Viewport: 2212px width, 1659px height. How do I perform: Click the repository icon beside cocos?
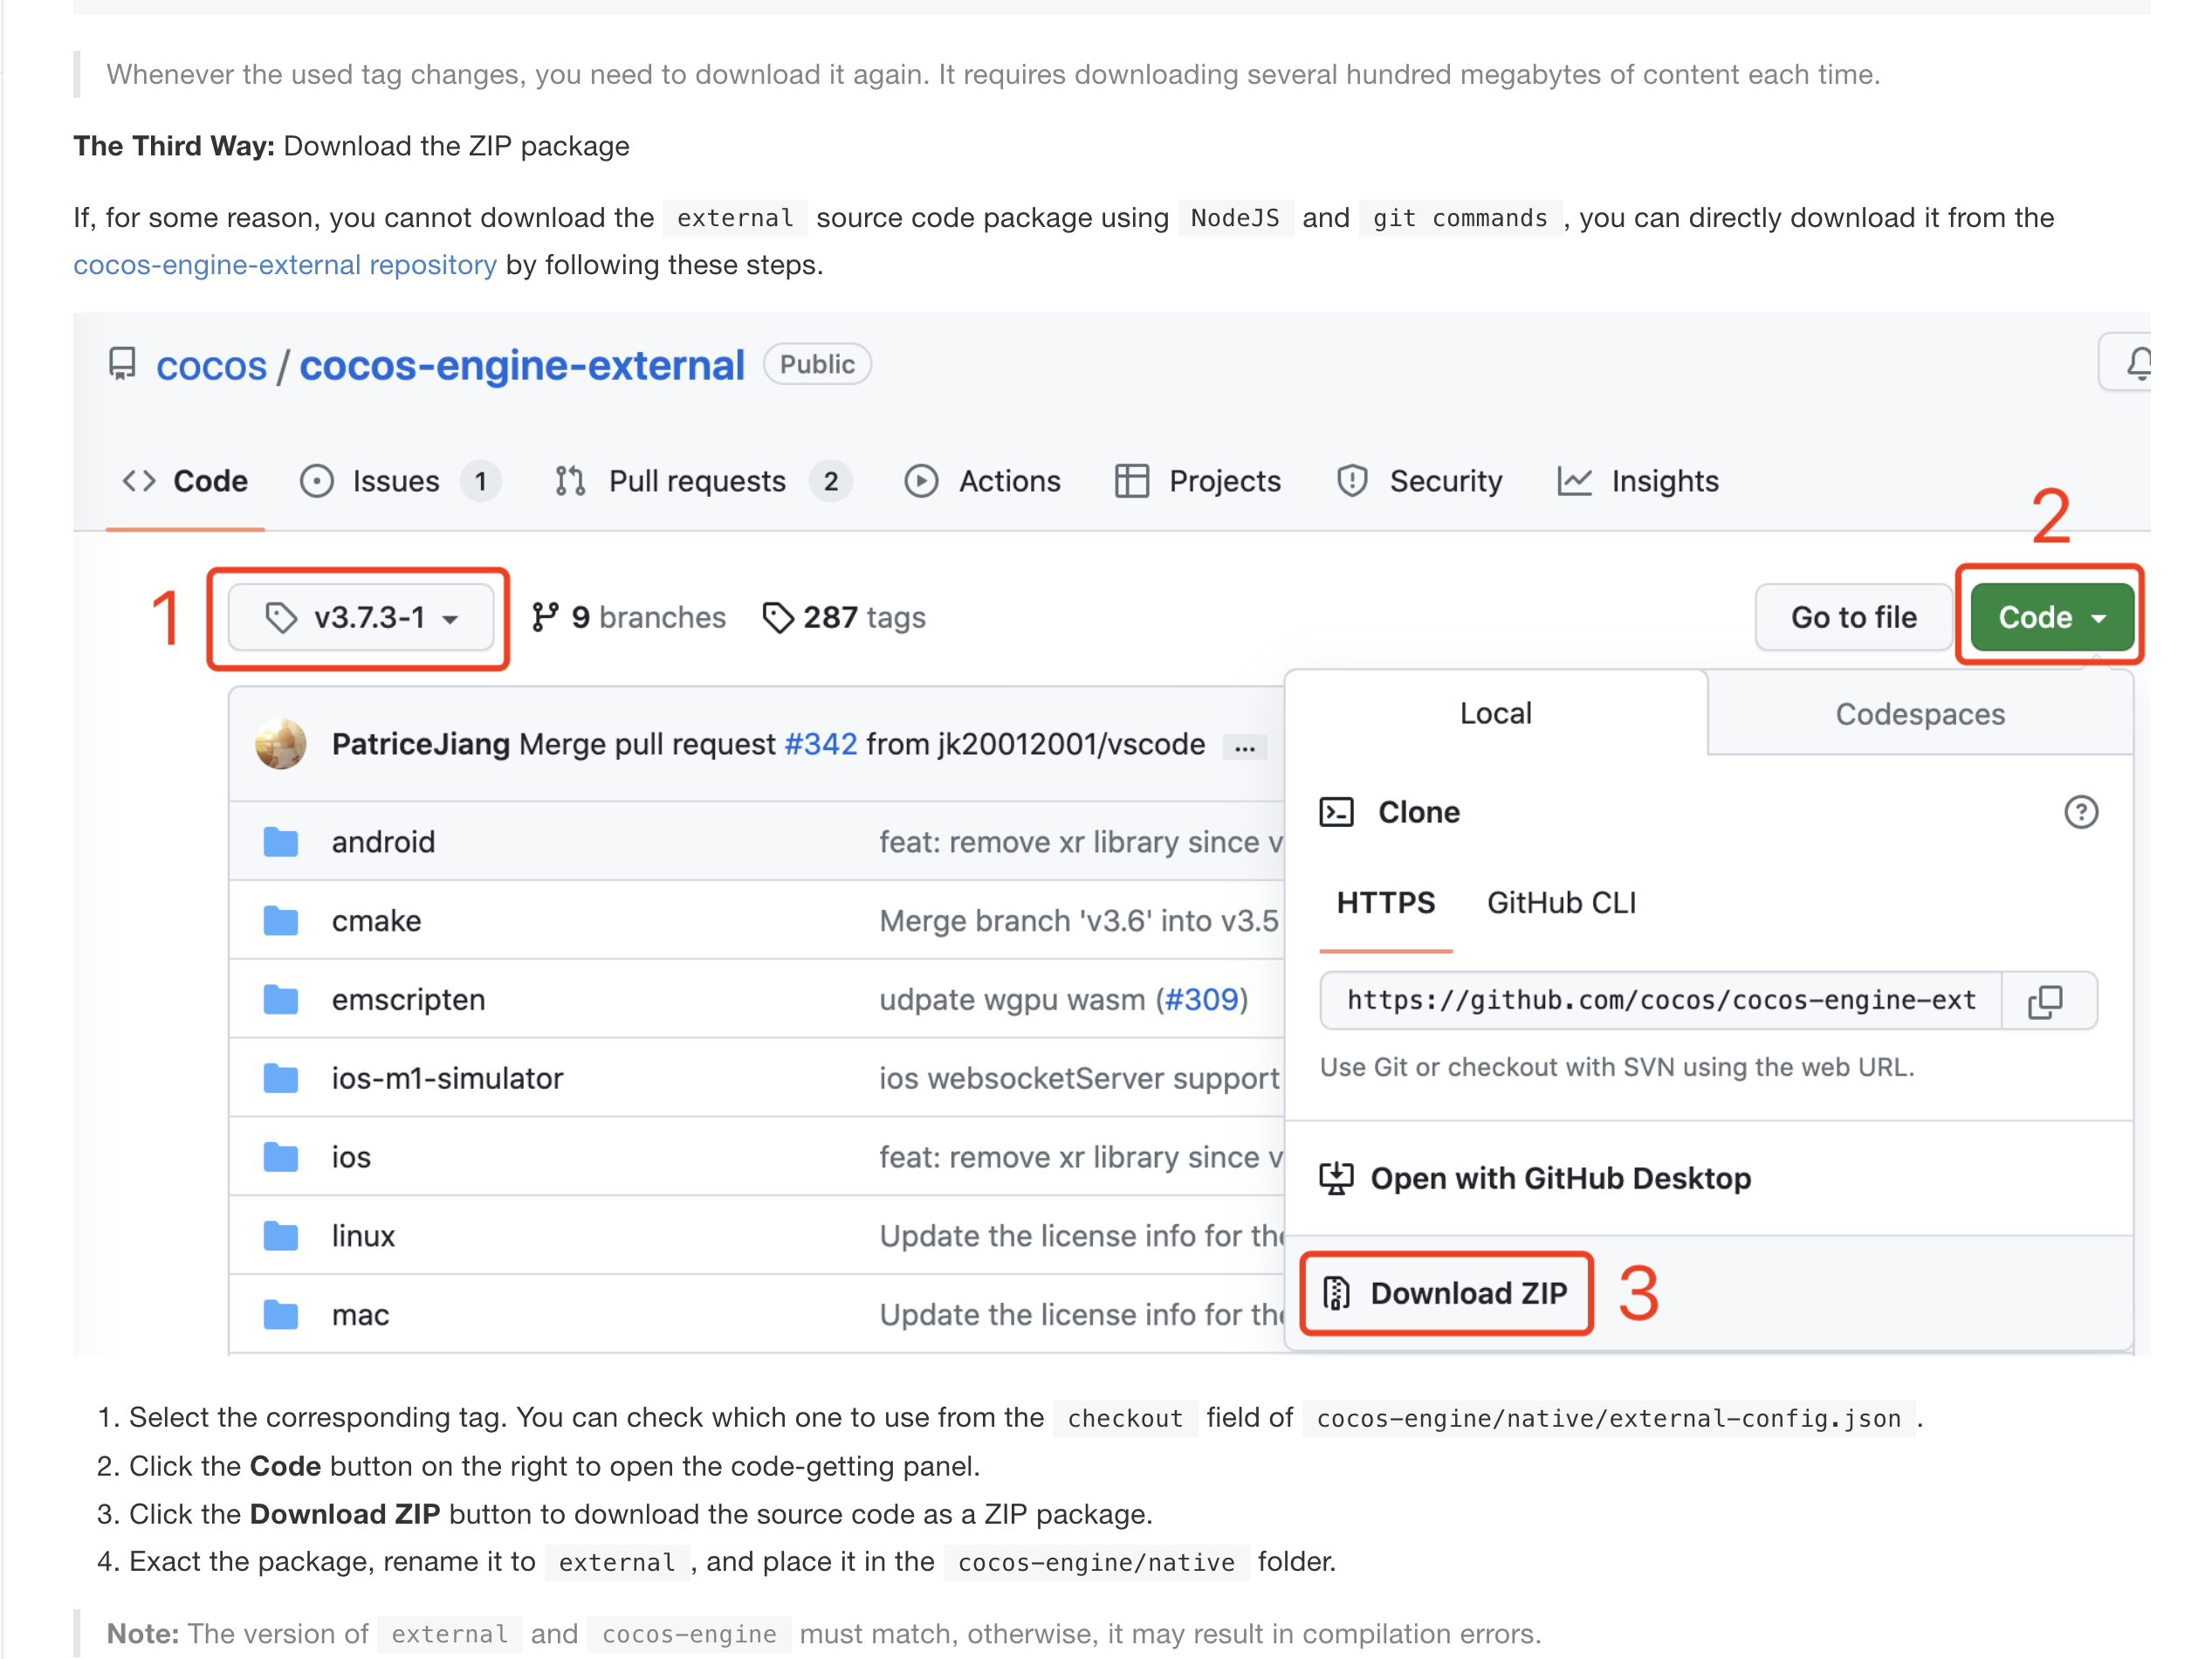point(122,364)
